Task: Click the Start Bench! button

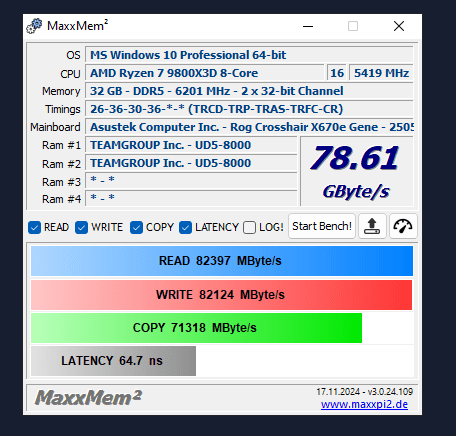Action: pos(322,226)
